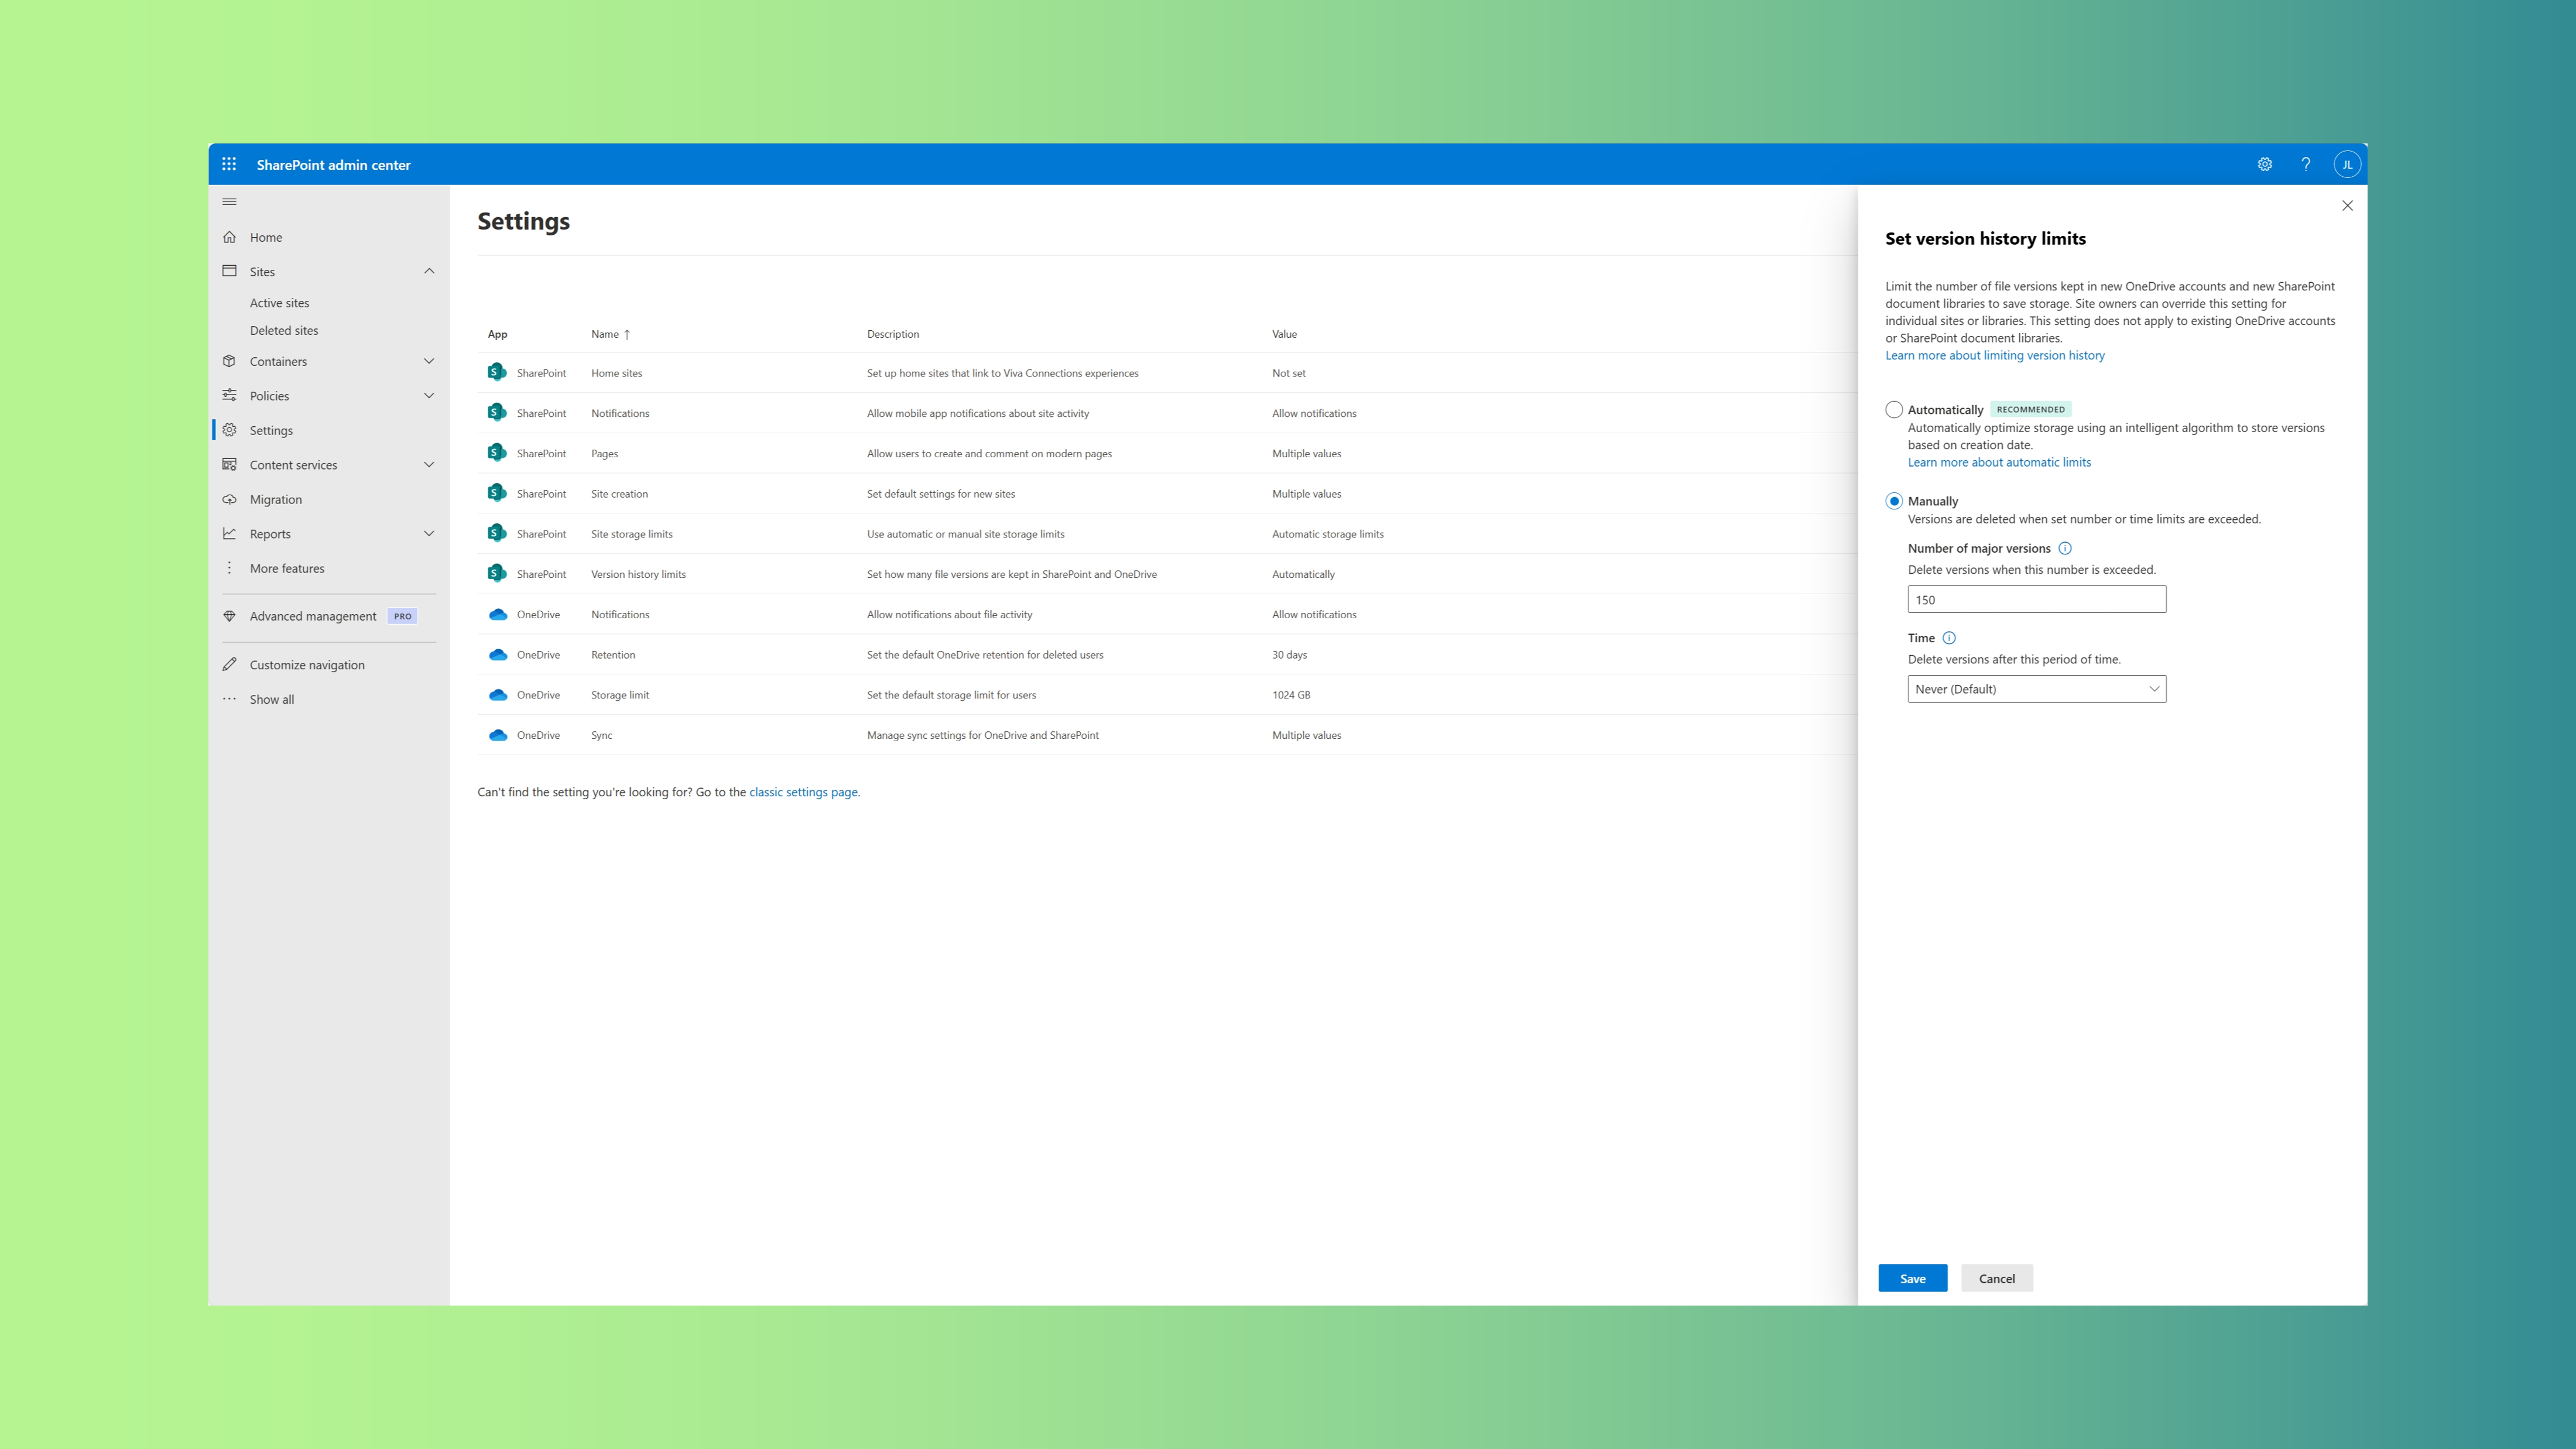Open the Help question mark icon
The image size is (2576, 1449).
tap(2306, 164)
